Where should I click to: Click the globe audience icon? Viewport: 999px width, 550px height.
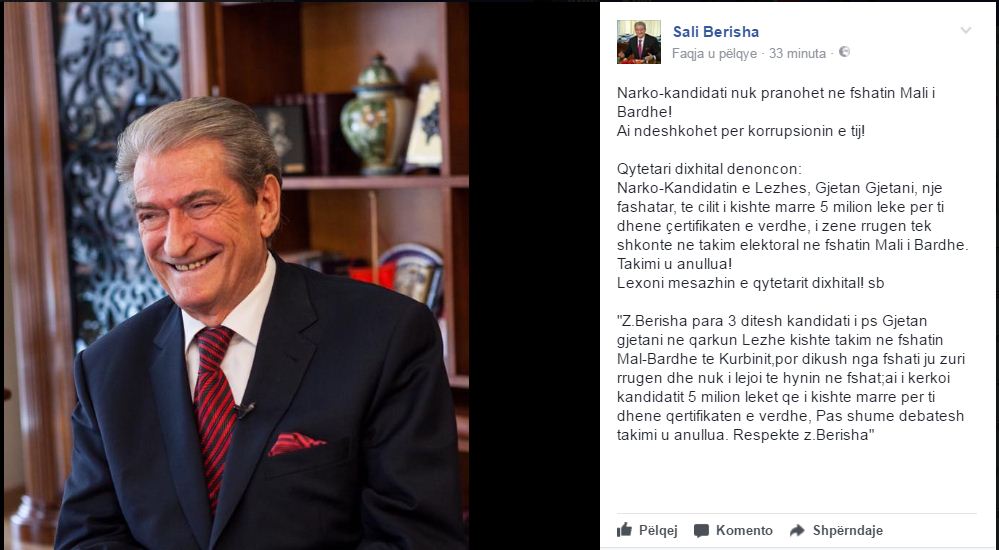(844, 52)
